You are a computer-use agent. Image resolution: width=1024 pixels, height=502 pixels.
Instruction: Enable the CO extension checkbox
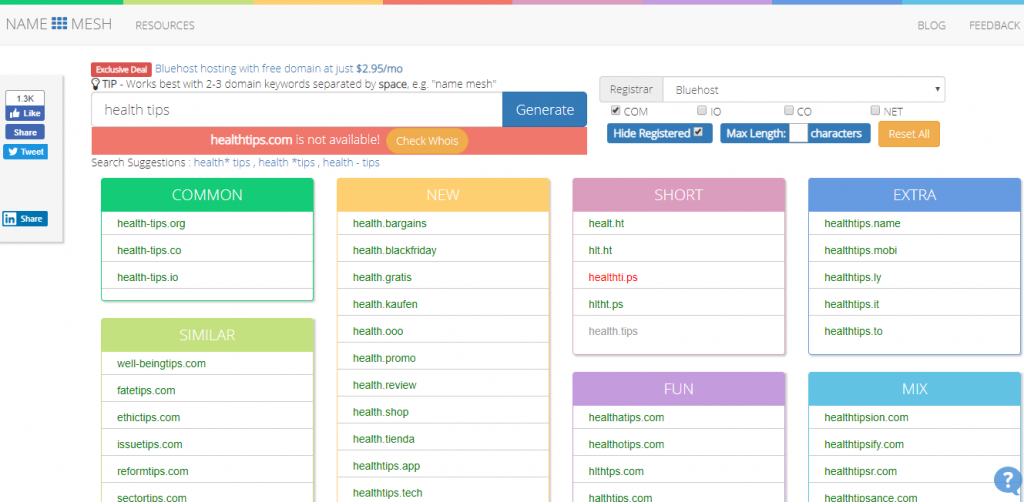(x=789, y=110)
